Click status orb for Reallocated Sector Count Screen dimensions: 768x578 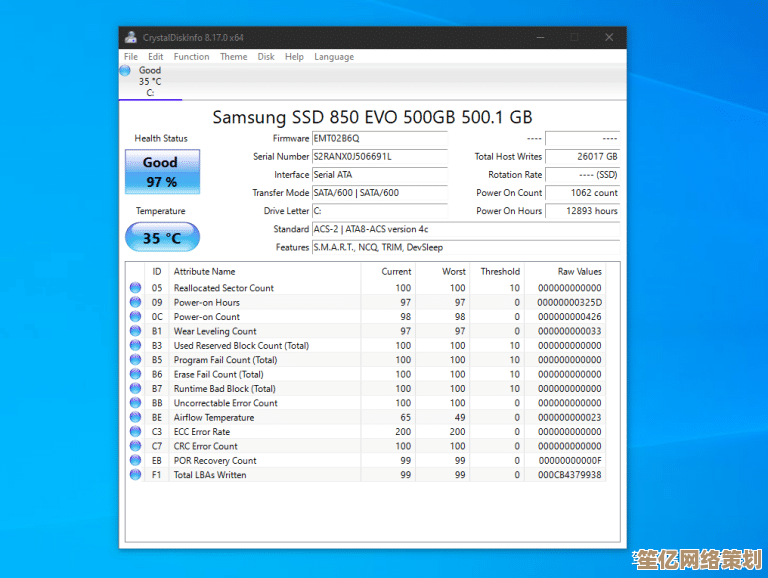(x=135, y=288)
